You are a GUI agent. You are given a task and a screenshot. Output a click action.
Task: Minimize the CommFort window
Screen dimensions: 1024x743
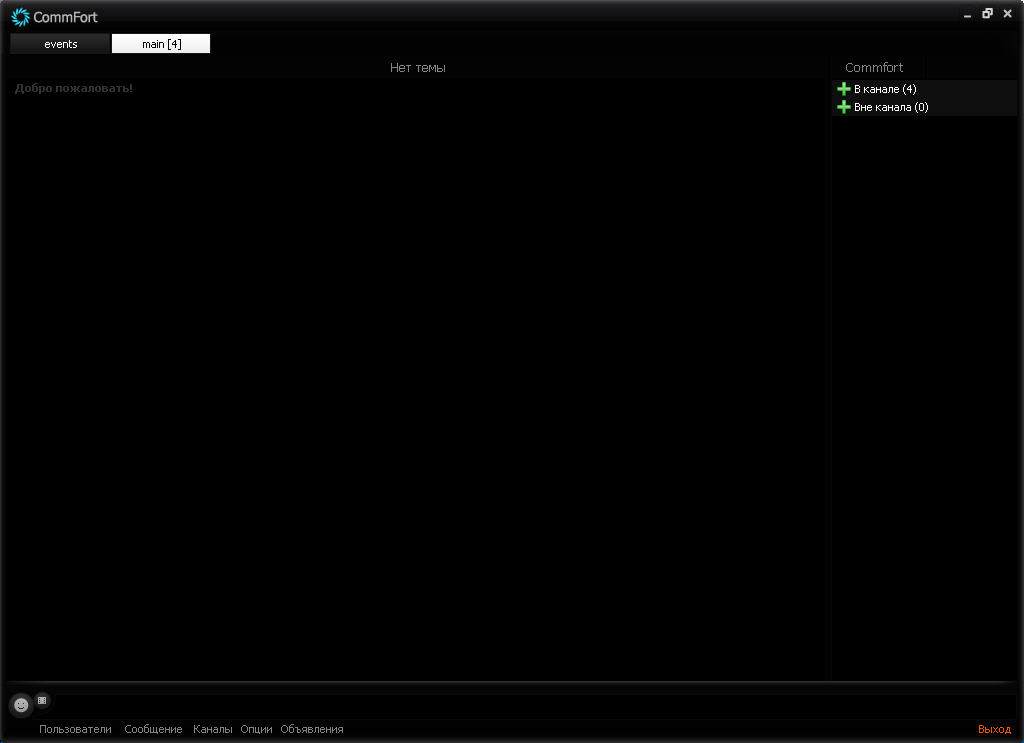coord(967,14)
